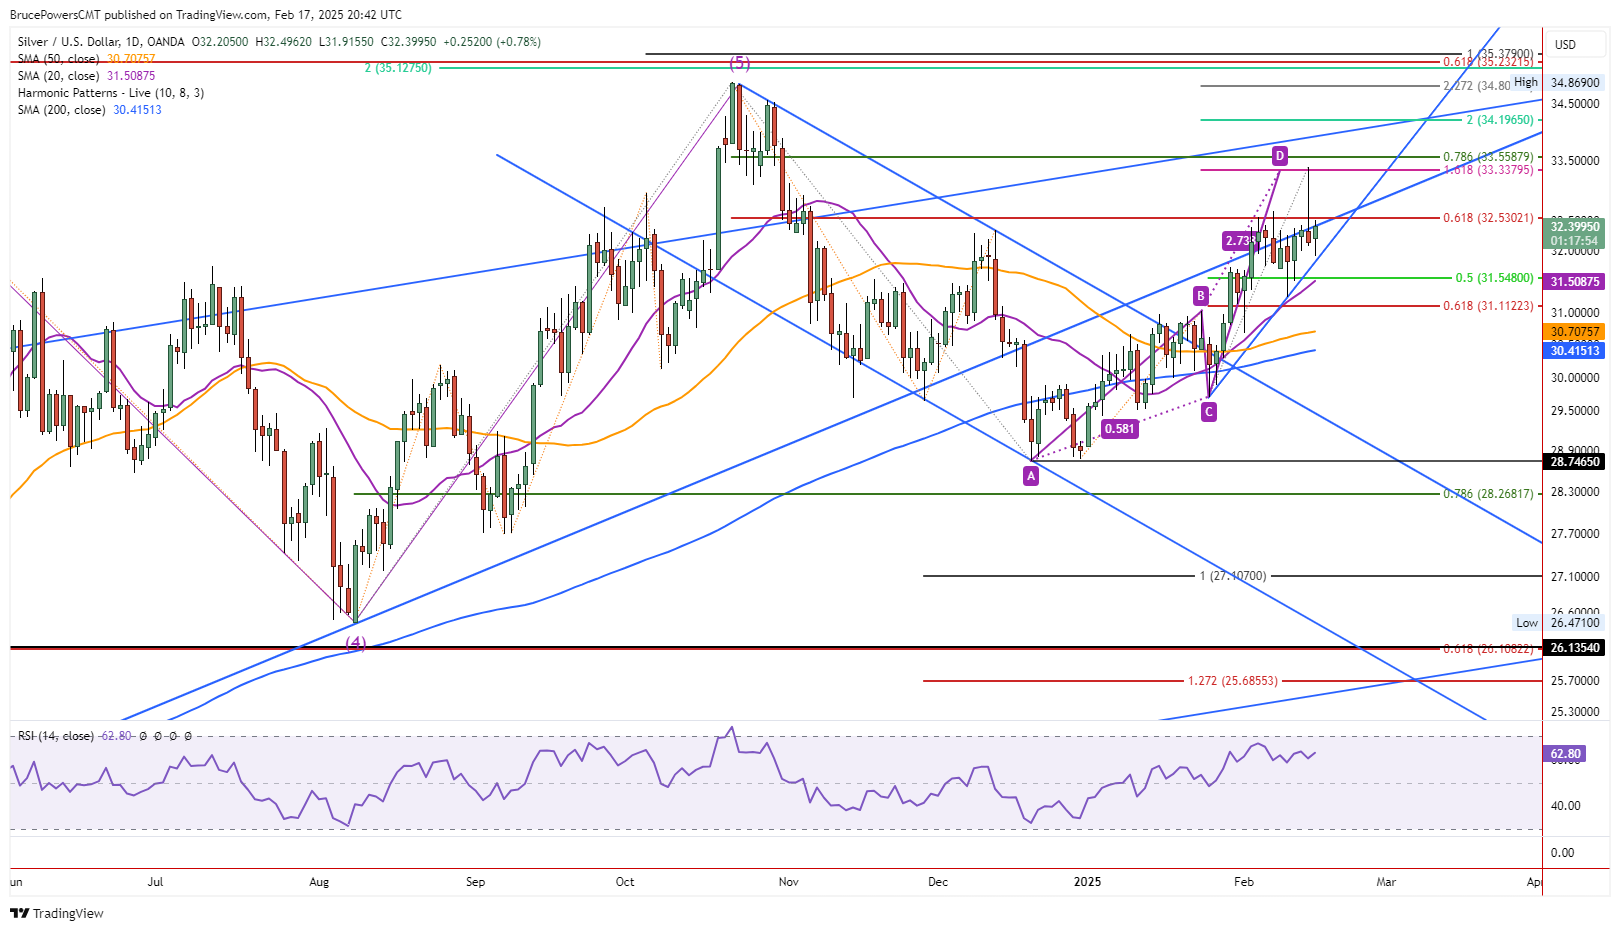Click the 34.50000 price axis tick
This screenshot has width=1620, height=931.
point(1575,104)
